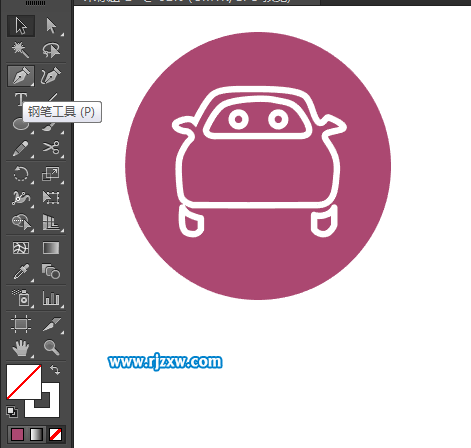Choose the Scissors tool
Screen dimensions: 471x448
[x=51, y=148]
